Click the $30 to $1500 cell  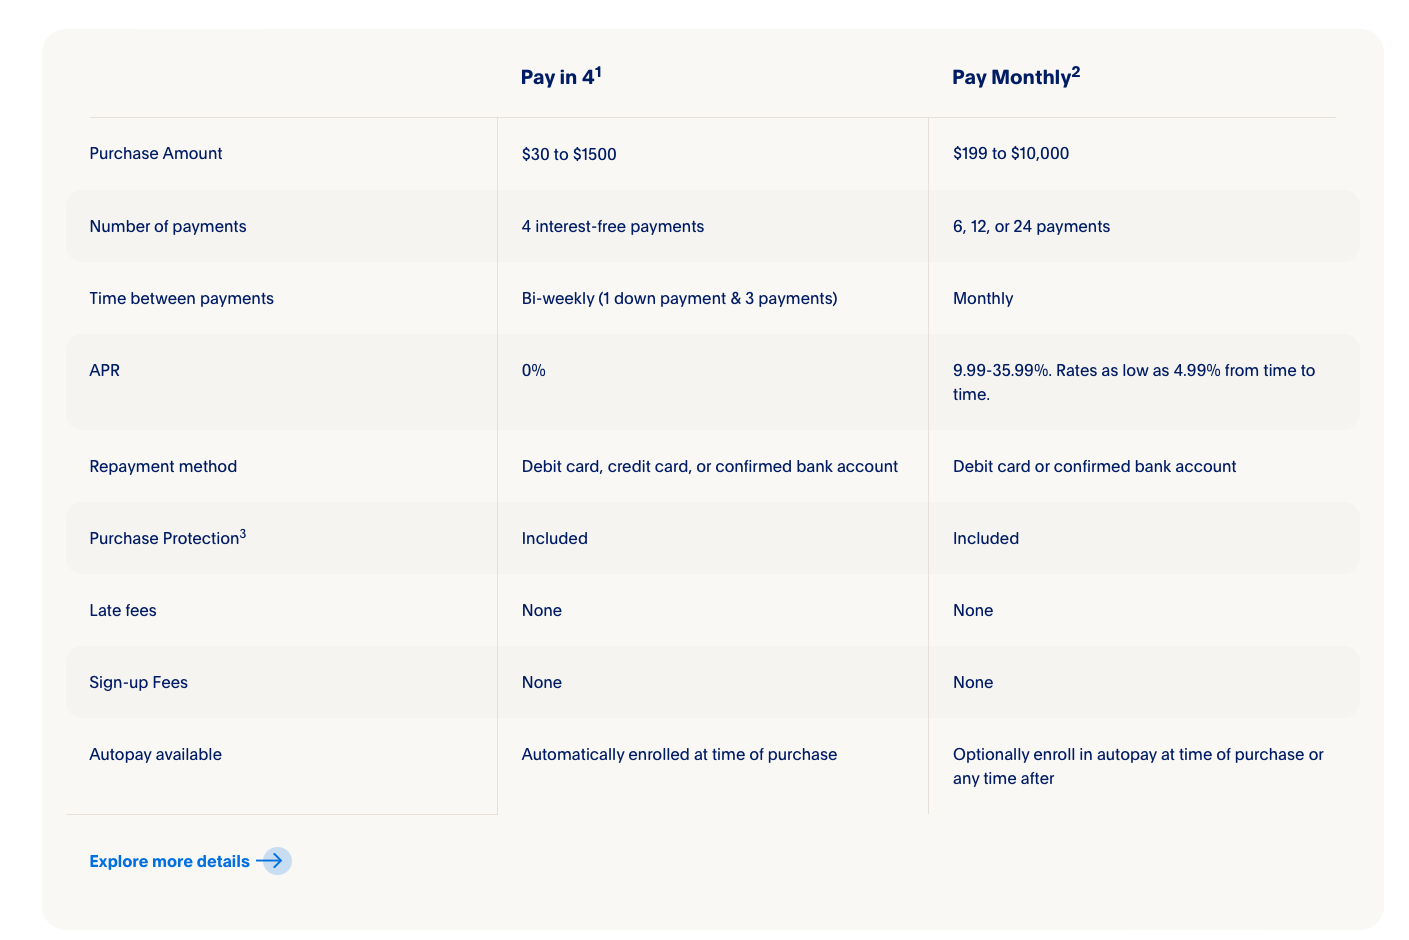[569, 154]
